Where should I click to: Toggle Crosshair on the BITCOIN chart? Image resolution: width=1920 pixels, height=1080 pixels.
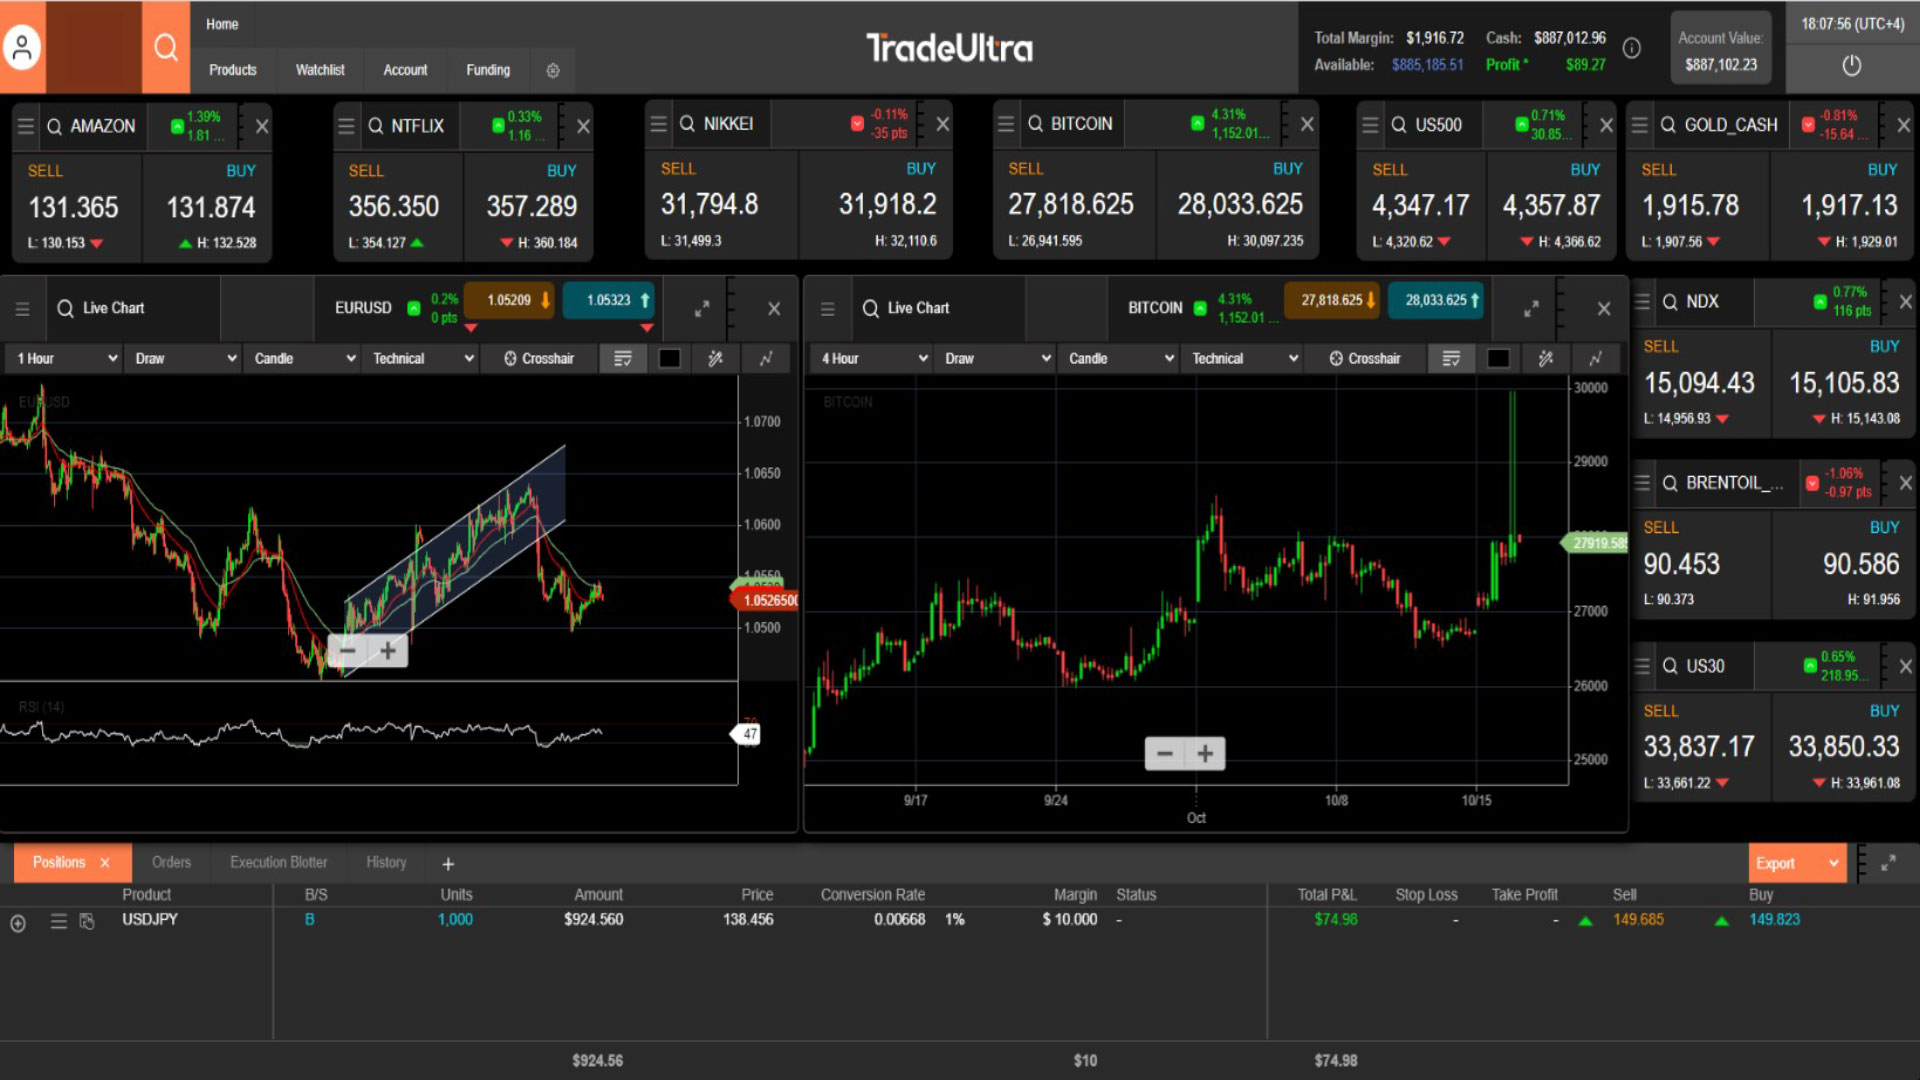(x=1365, y=358)
